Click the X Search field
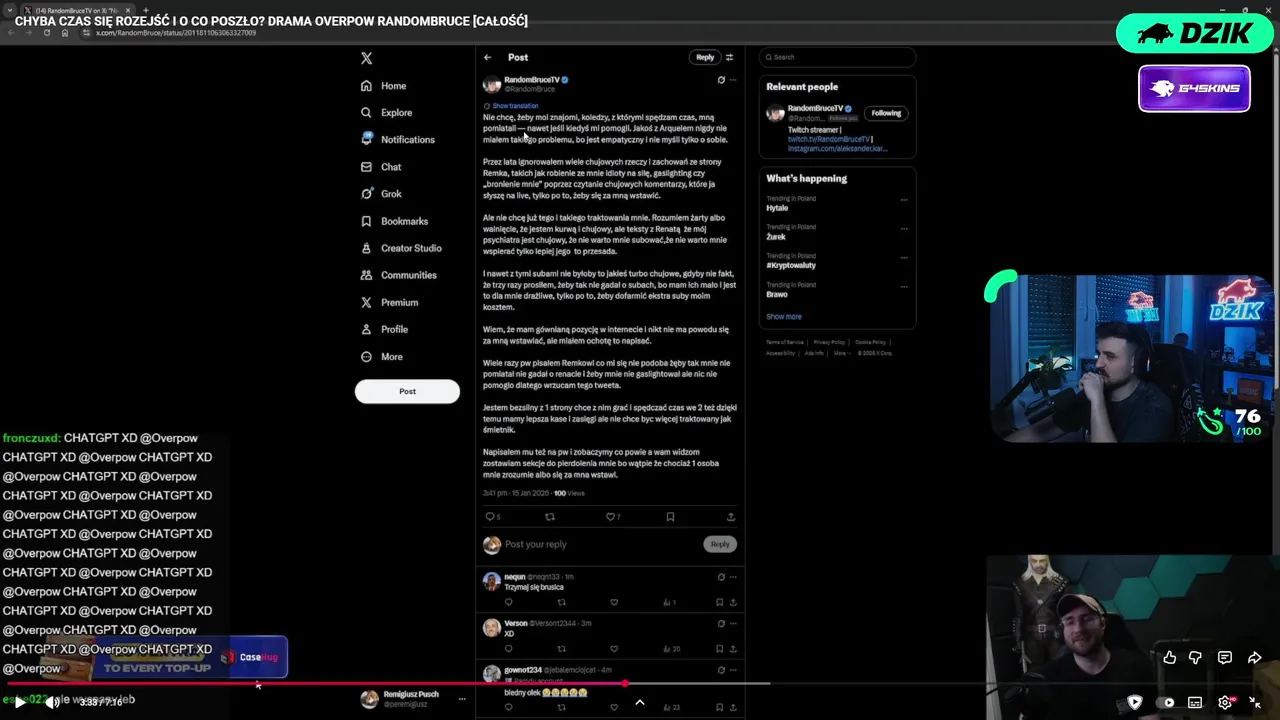 [838, 57]
